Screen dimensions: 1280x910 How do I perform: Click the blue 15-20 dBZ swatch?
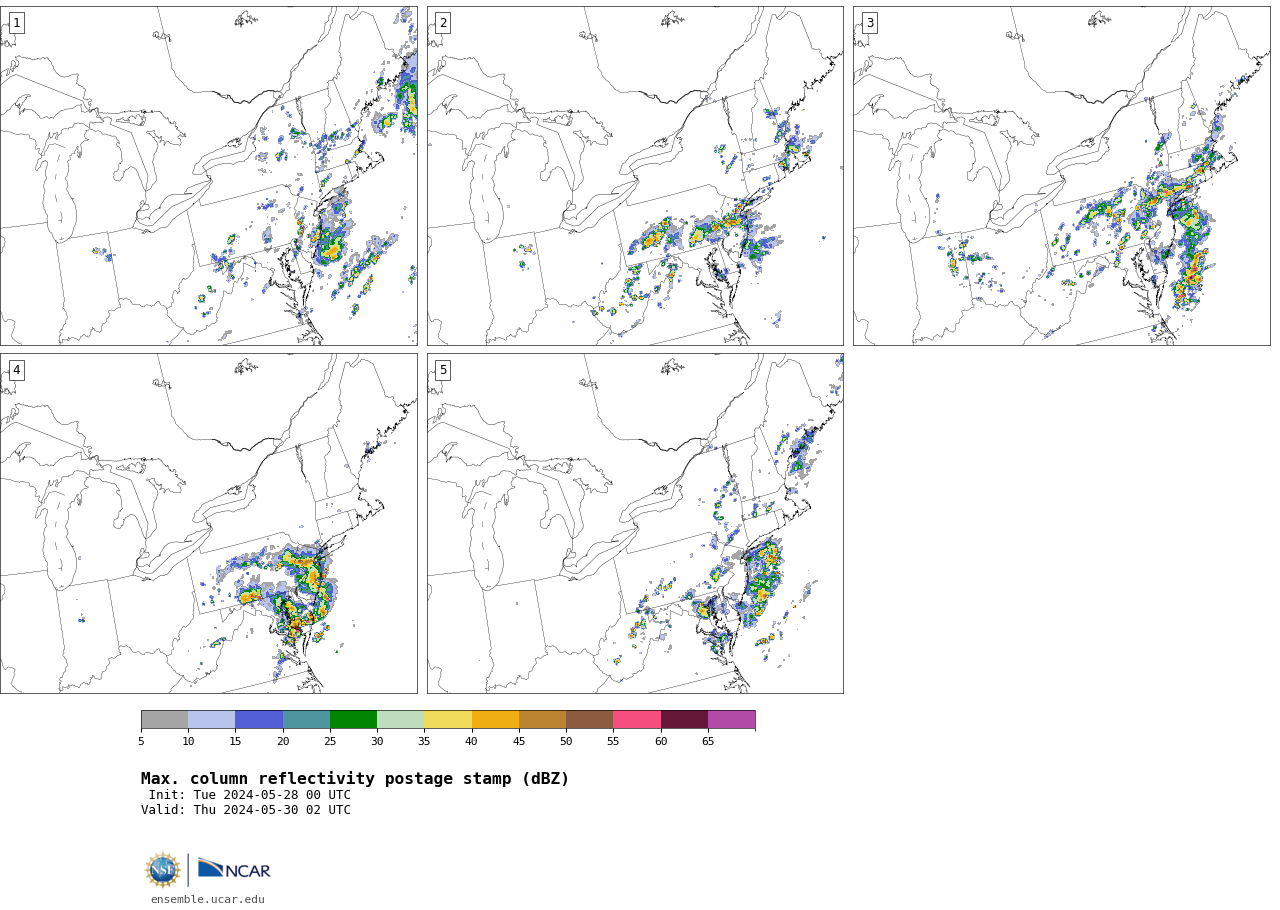259,720
